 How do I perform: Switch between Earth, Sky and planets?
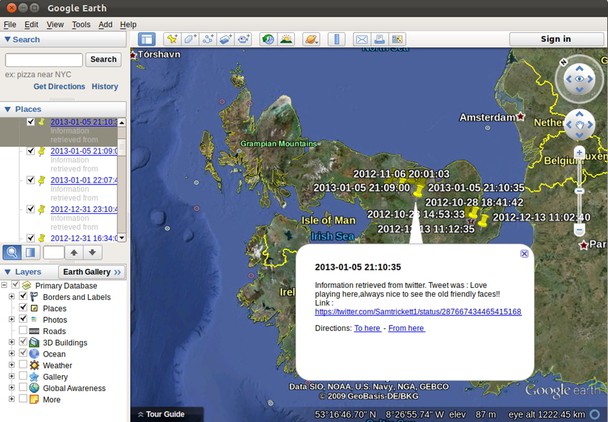pyautogui.click(x=311, y=39)
